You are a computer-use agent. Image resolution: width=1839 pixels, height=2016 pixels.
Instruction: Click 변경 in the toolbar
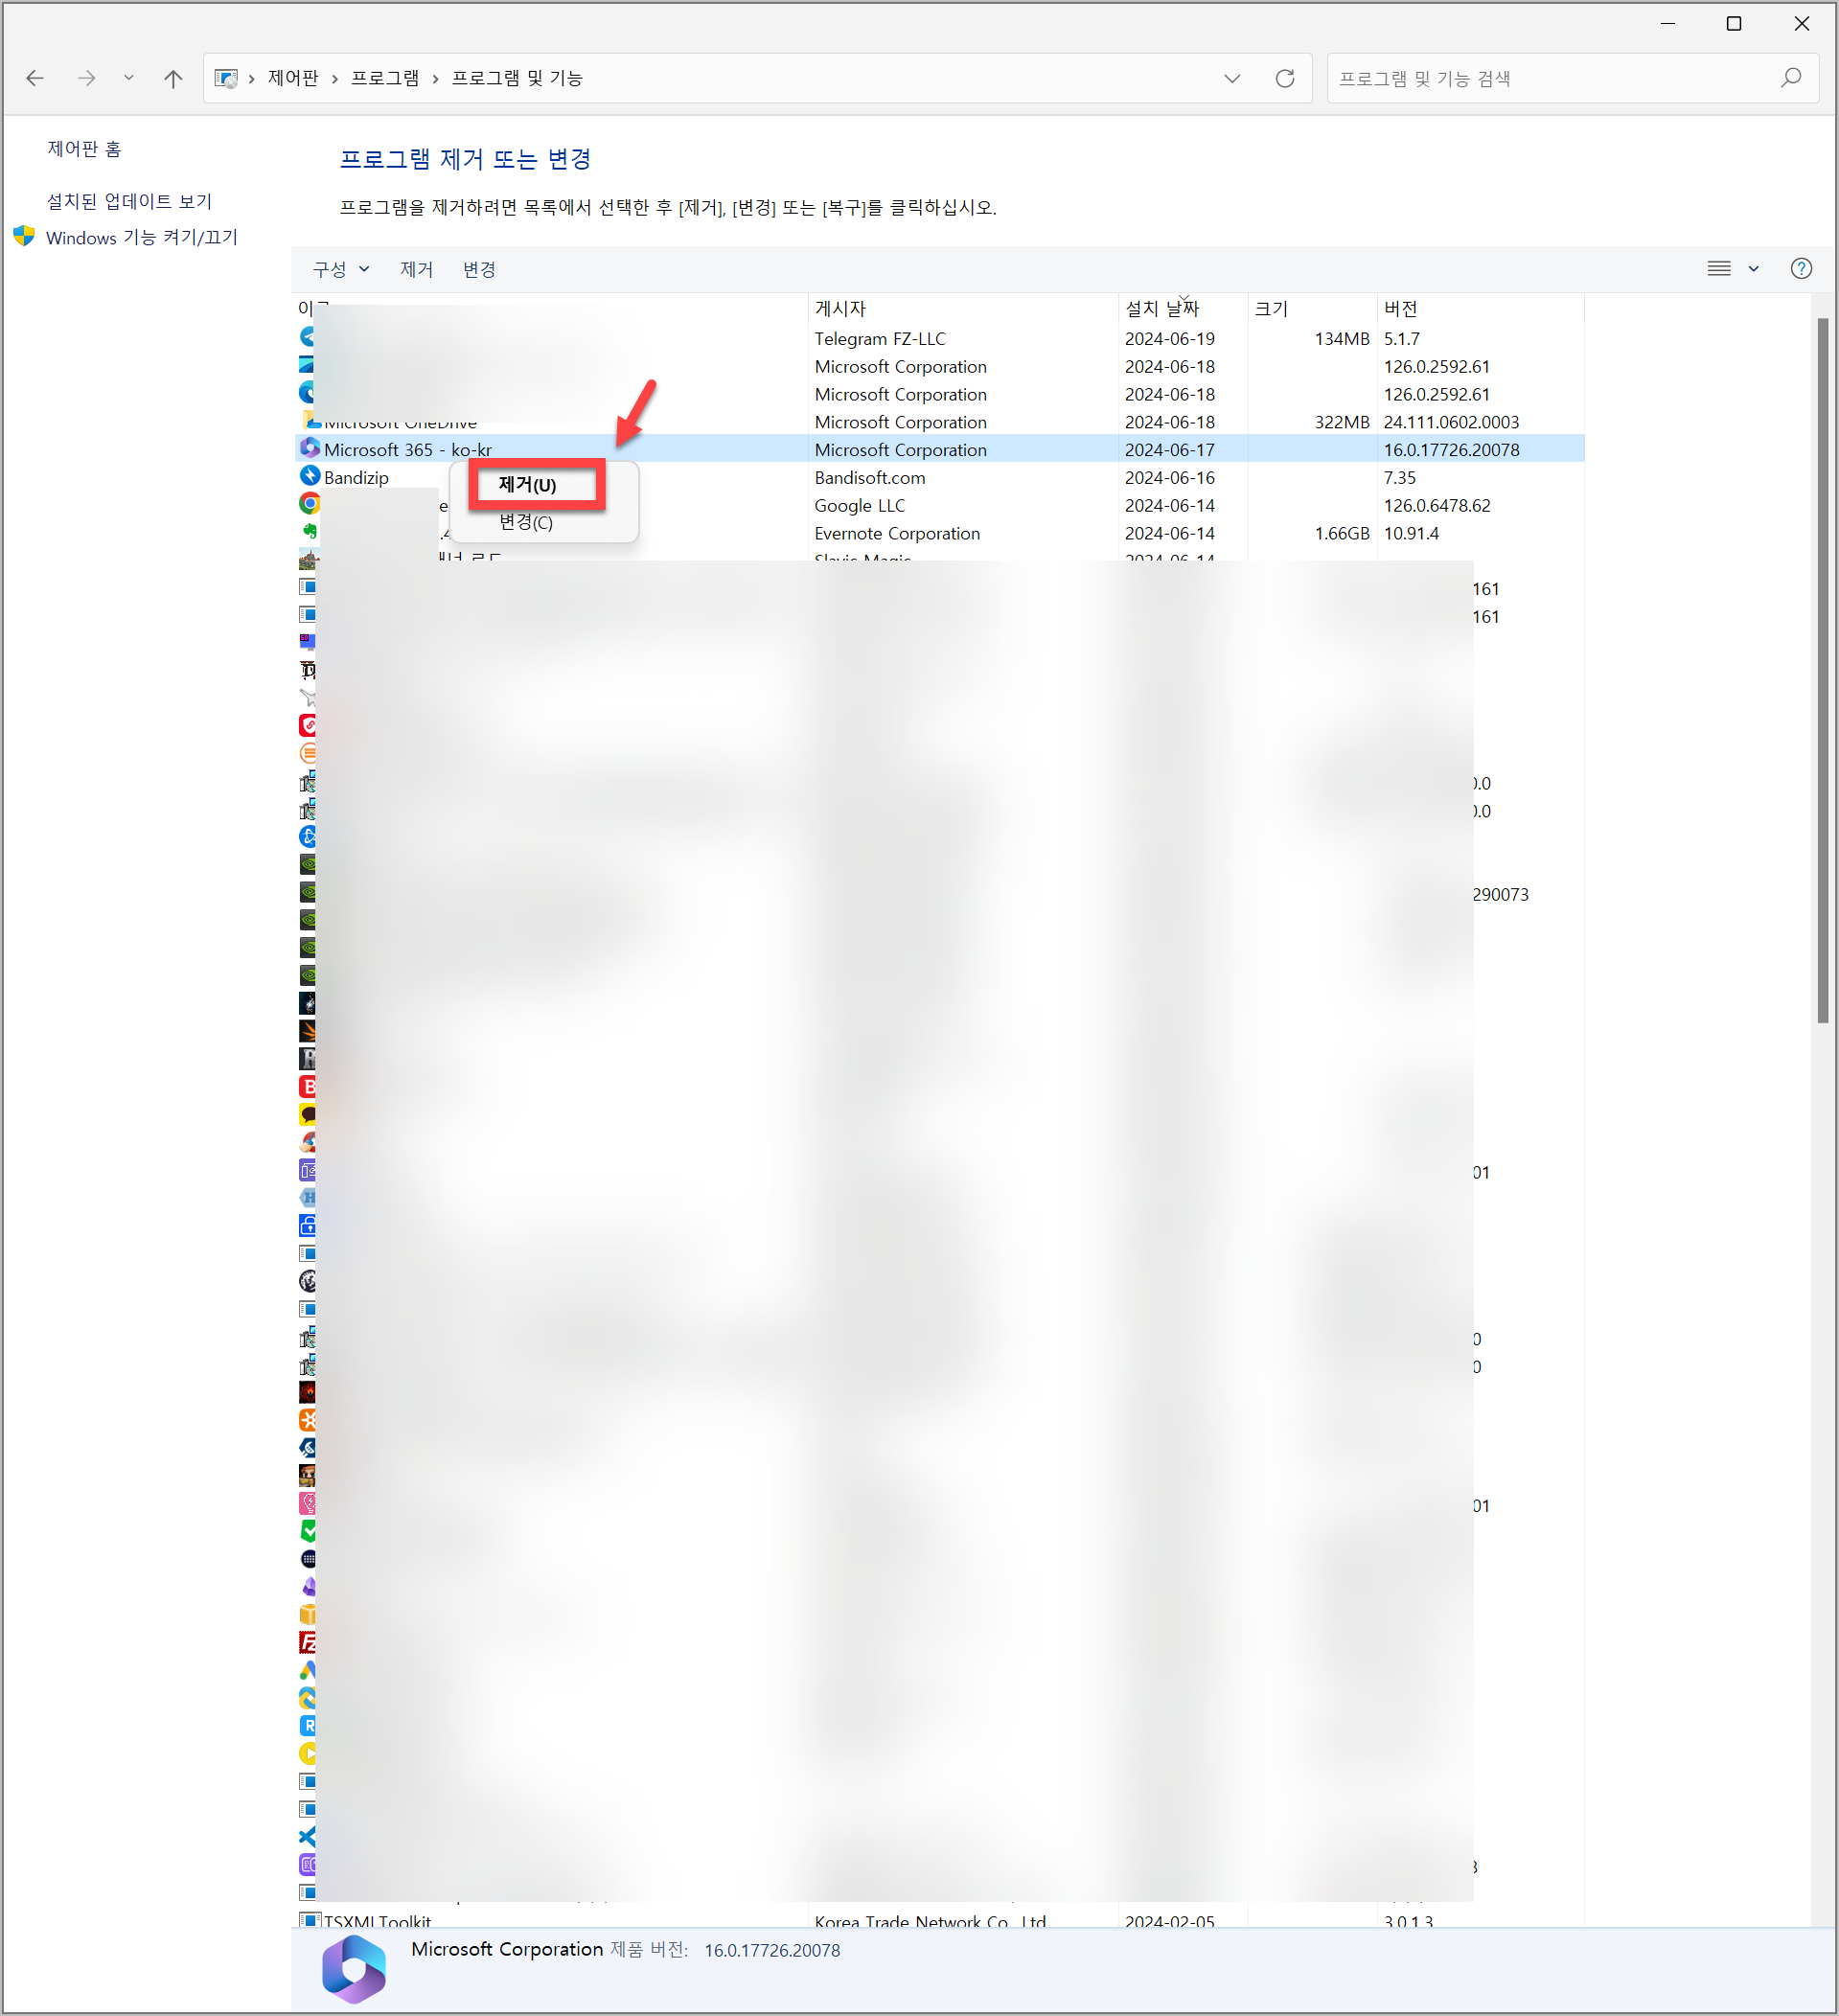[479, 269]
